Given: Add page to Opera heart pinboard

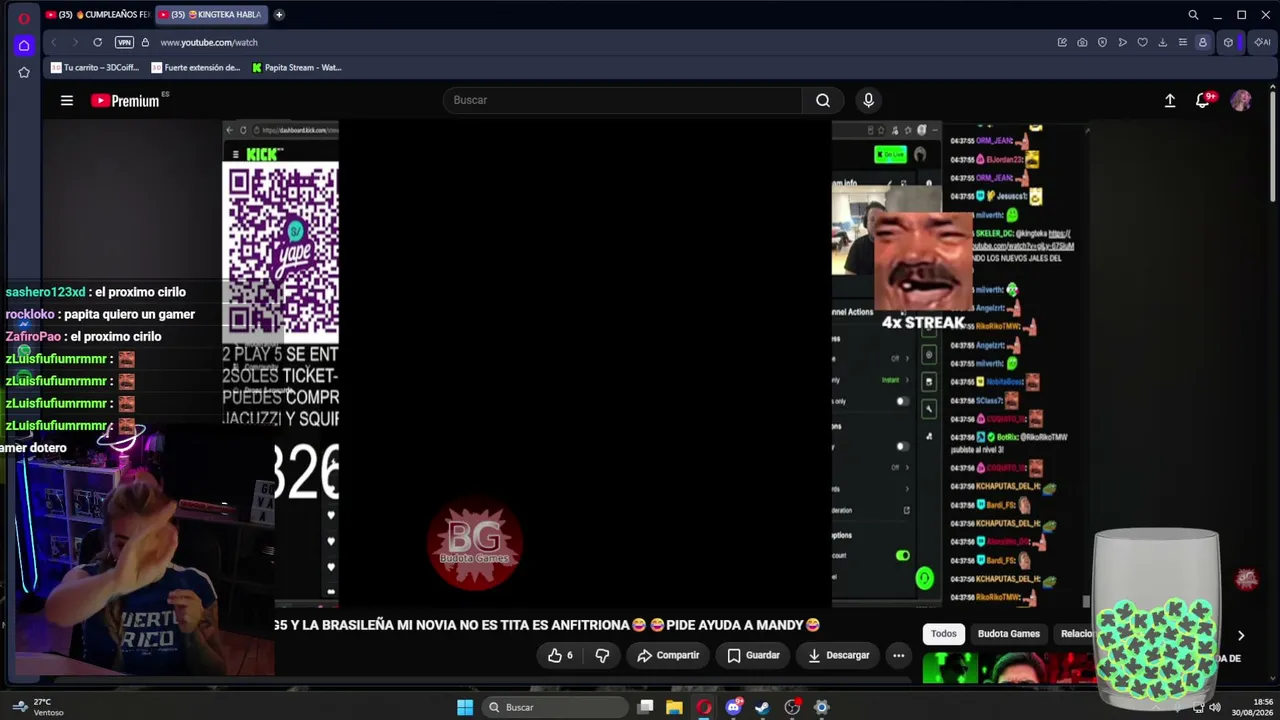Looking at the screenshot, I should tap(1142, 42).
